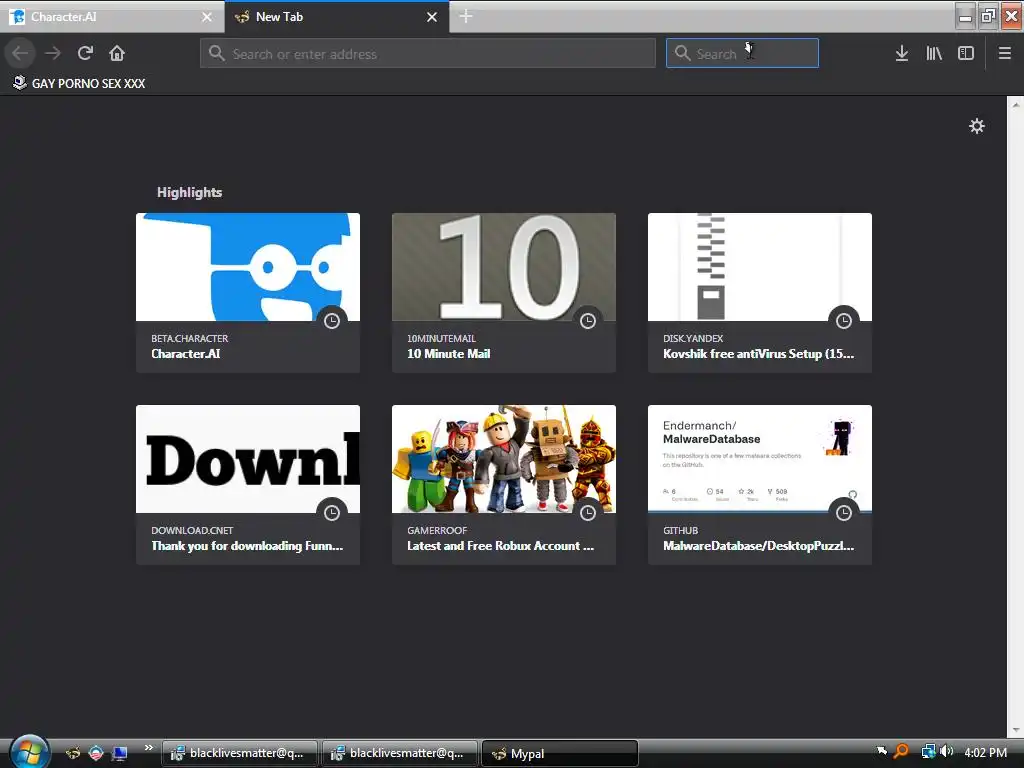Switch to the Character.AI tab

tap(112, 17)
